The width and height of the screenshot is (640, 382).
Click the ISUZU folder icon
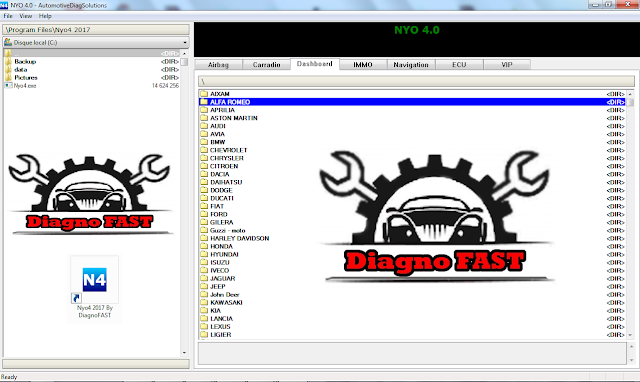204,262
